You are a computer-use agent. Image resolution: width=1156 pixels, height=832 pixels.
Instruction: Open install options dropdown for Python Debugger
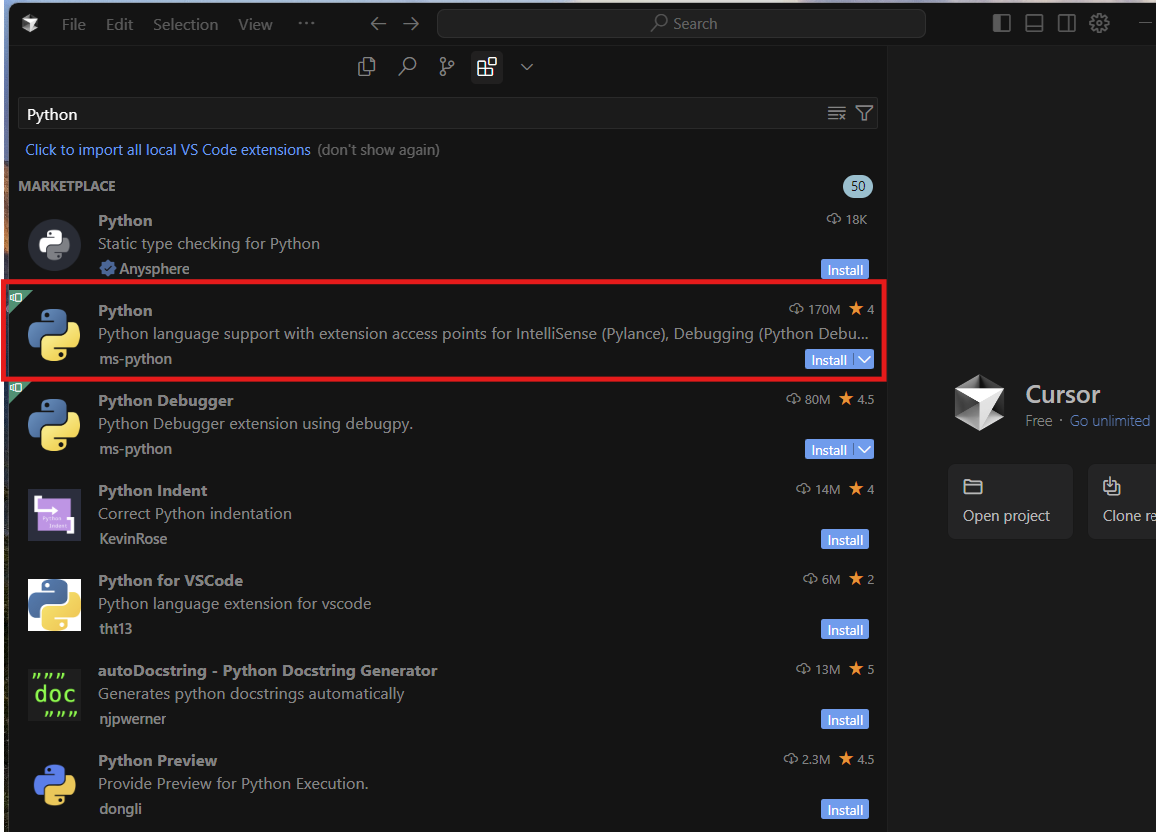pyautogui.click(x=864, y=450)
